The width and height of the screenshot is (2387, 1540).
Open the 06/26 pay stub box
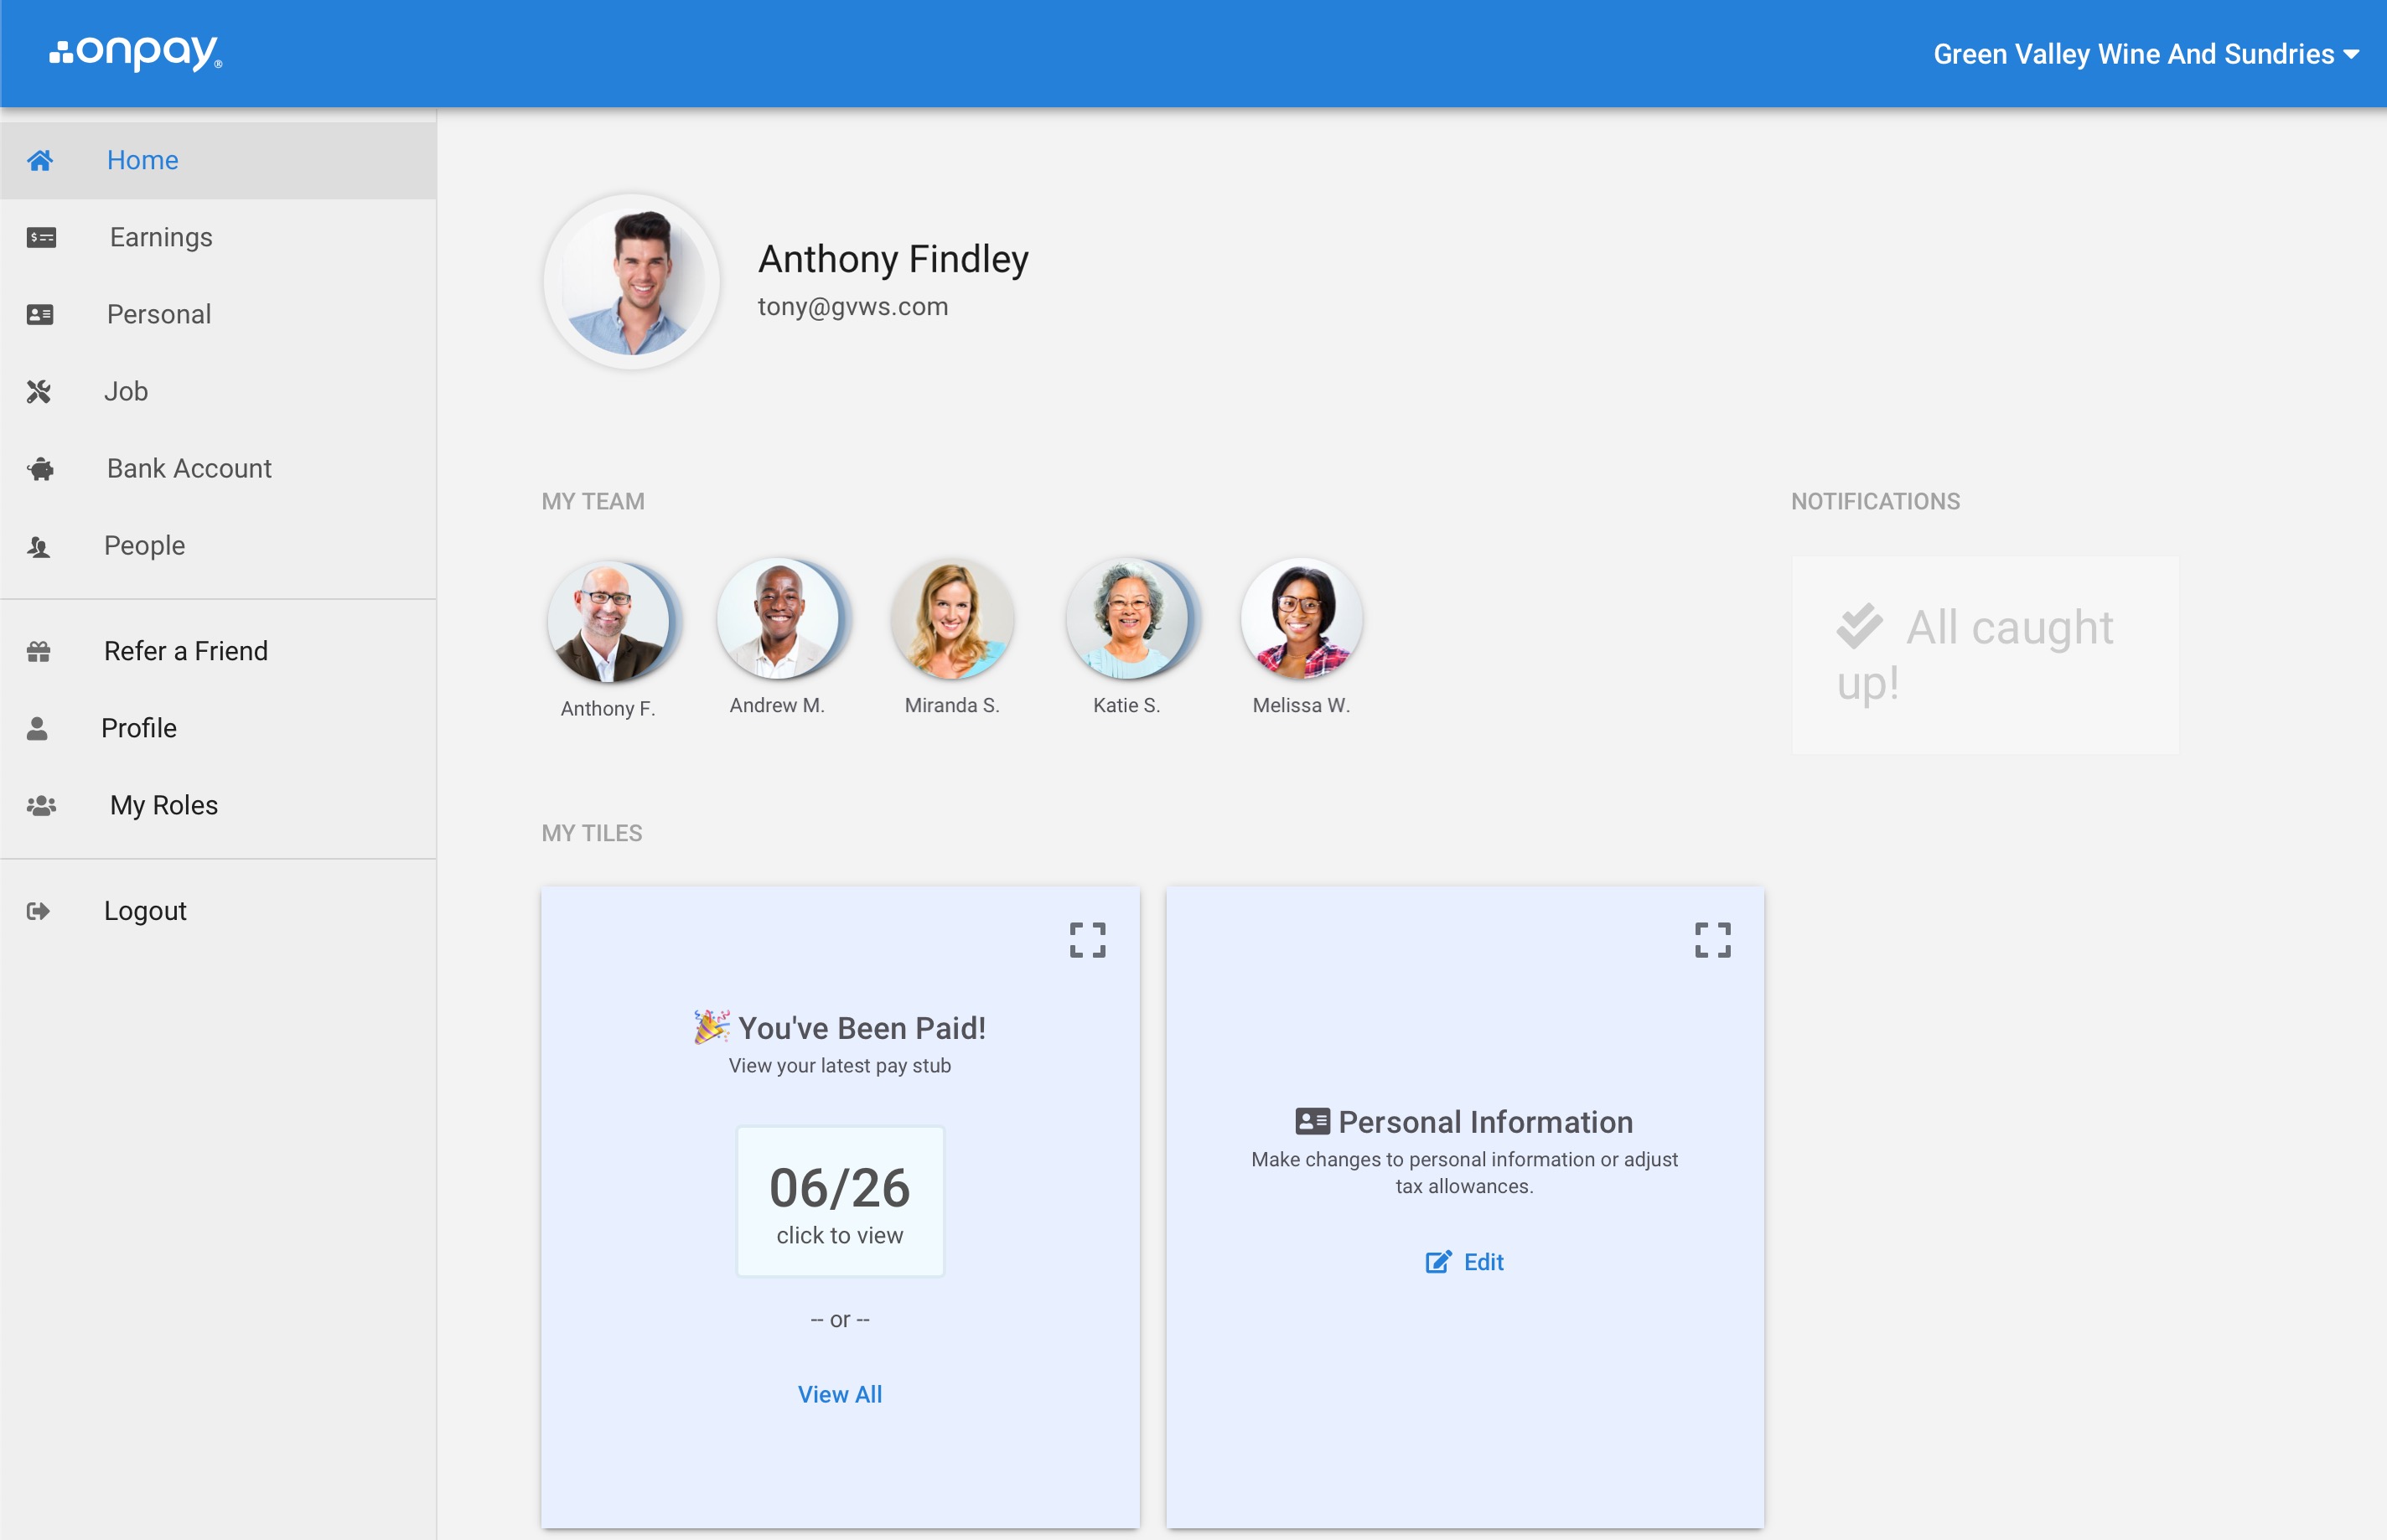[839, 1200]
